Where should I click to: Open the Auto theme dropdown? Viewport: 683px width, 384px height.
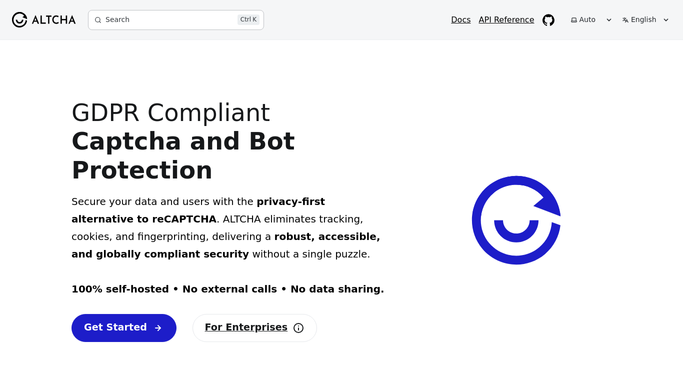(x=591, y=20)
